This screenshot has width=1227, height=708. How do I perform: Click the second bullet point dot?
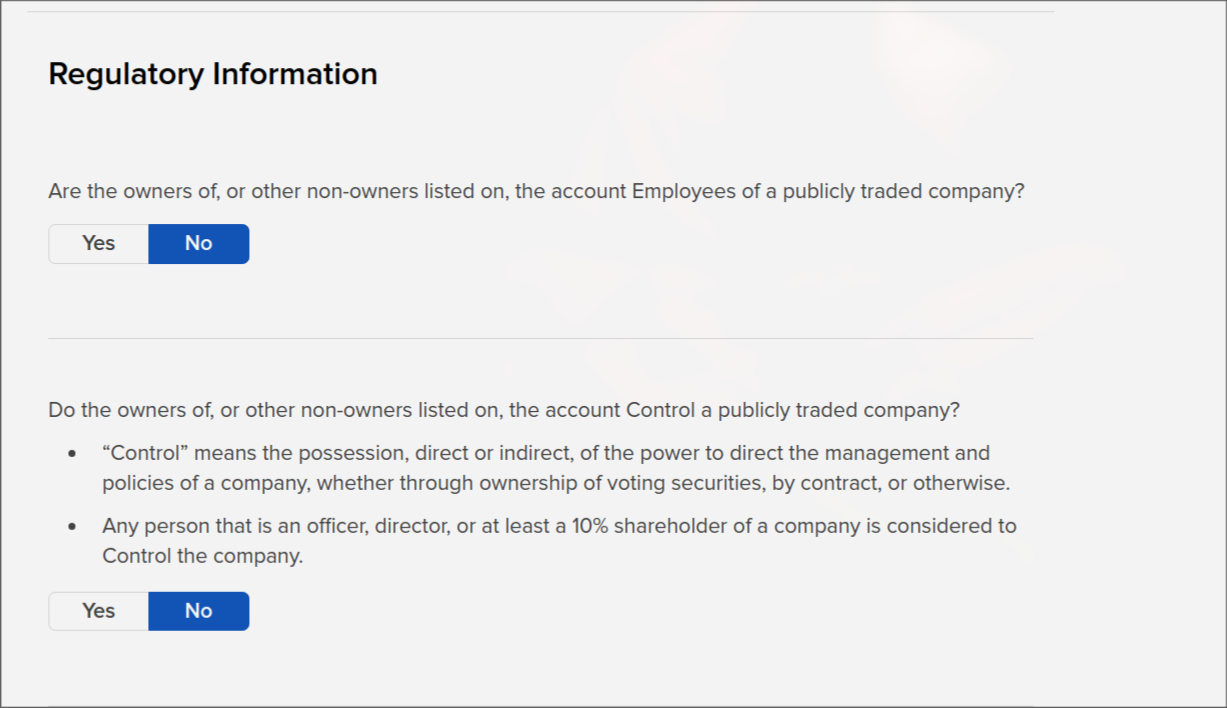pyautogui.click(x=72, y=527)
